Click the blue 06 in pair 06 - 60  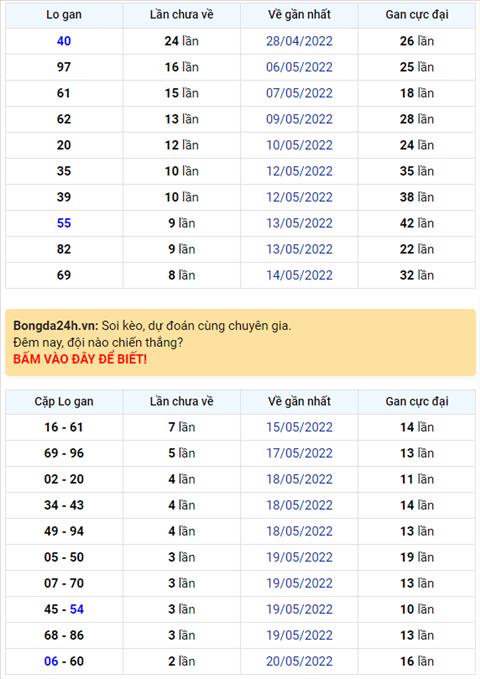[51, 661]
